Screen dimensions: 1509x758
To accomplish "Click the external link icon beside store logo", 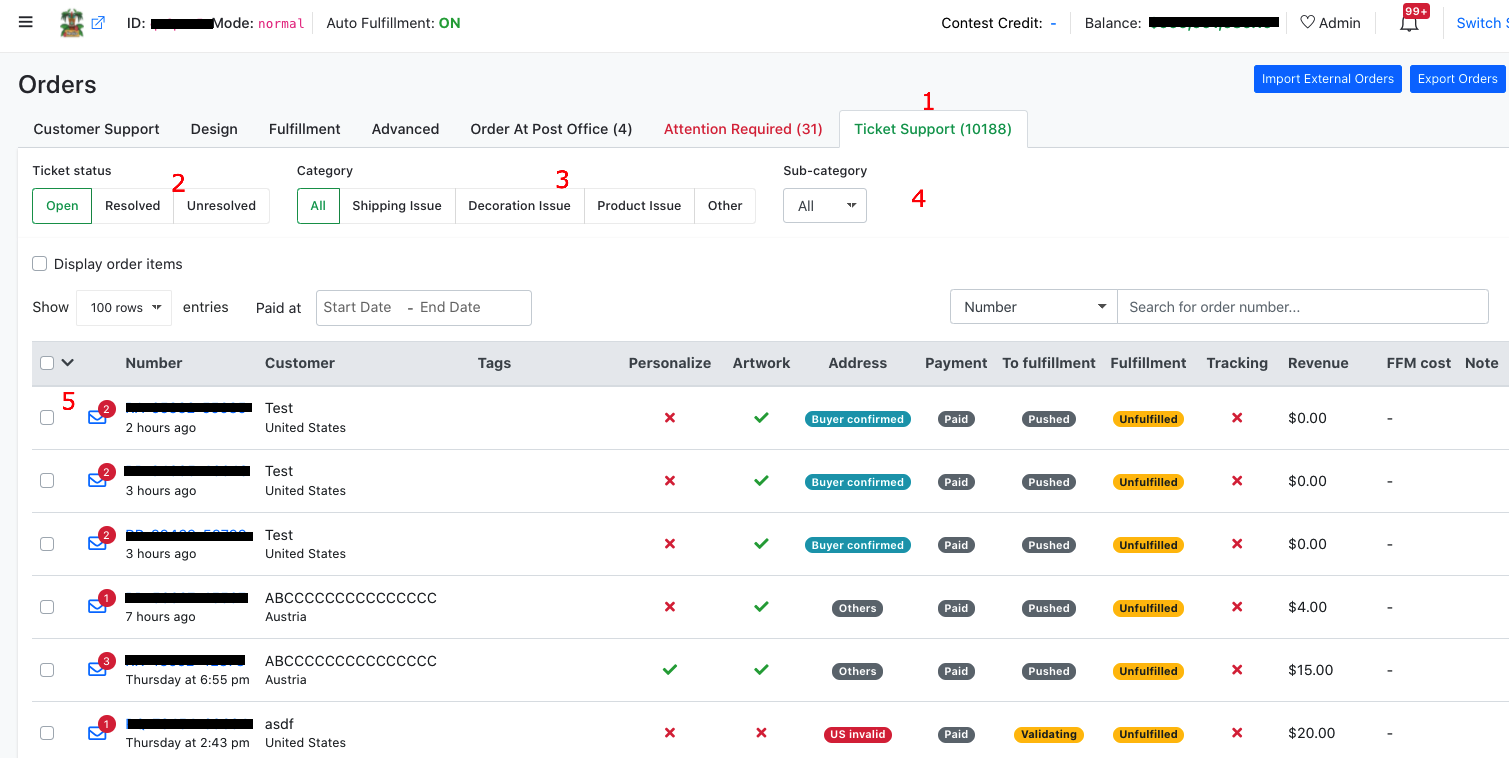I will [x=98, y=22].
